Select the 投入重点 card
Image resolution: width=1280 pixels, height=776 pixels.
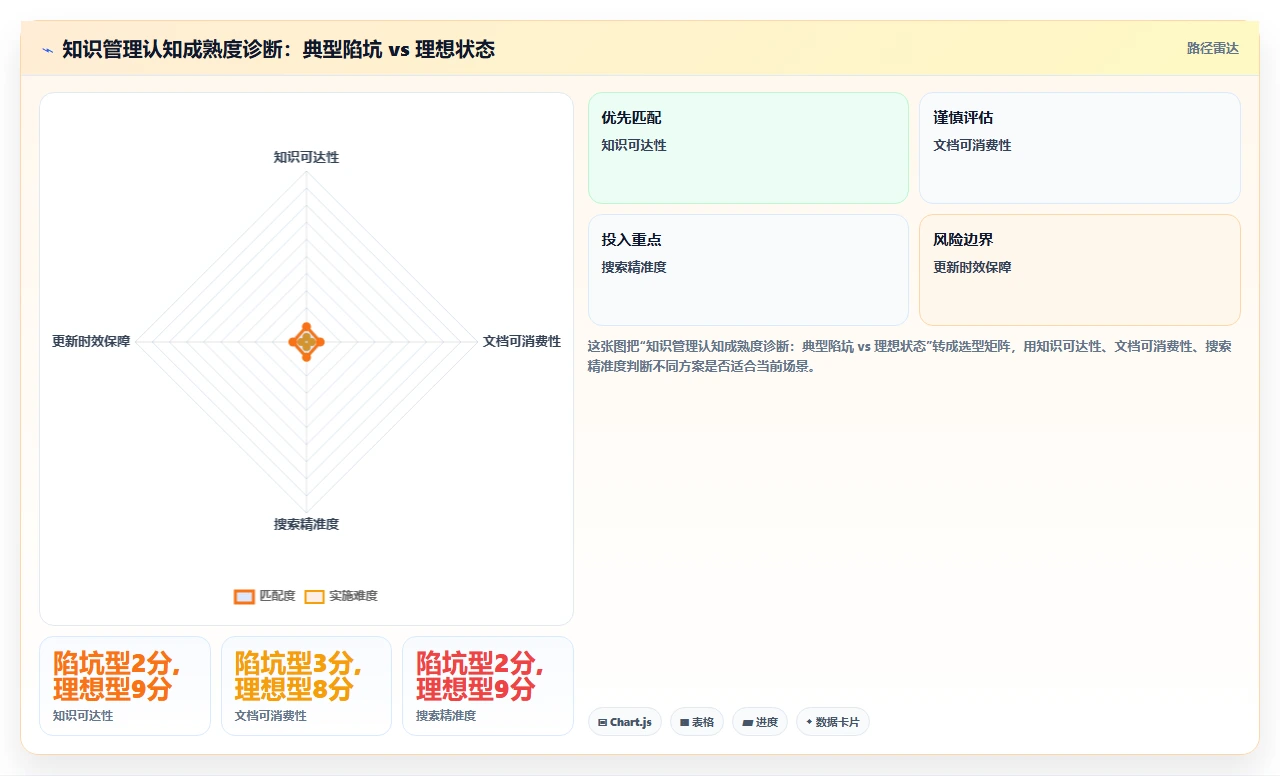[748, 270]
